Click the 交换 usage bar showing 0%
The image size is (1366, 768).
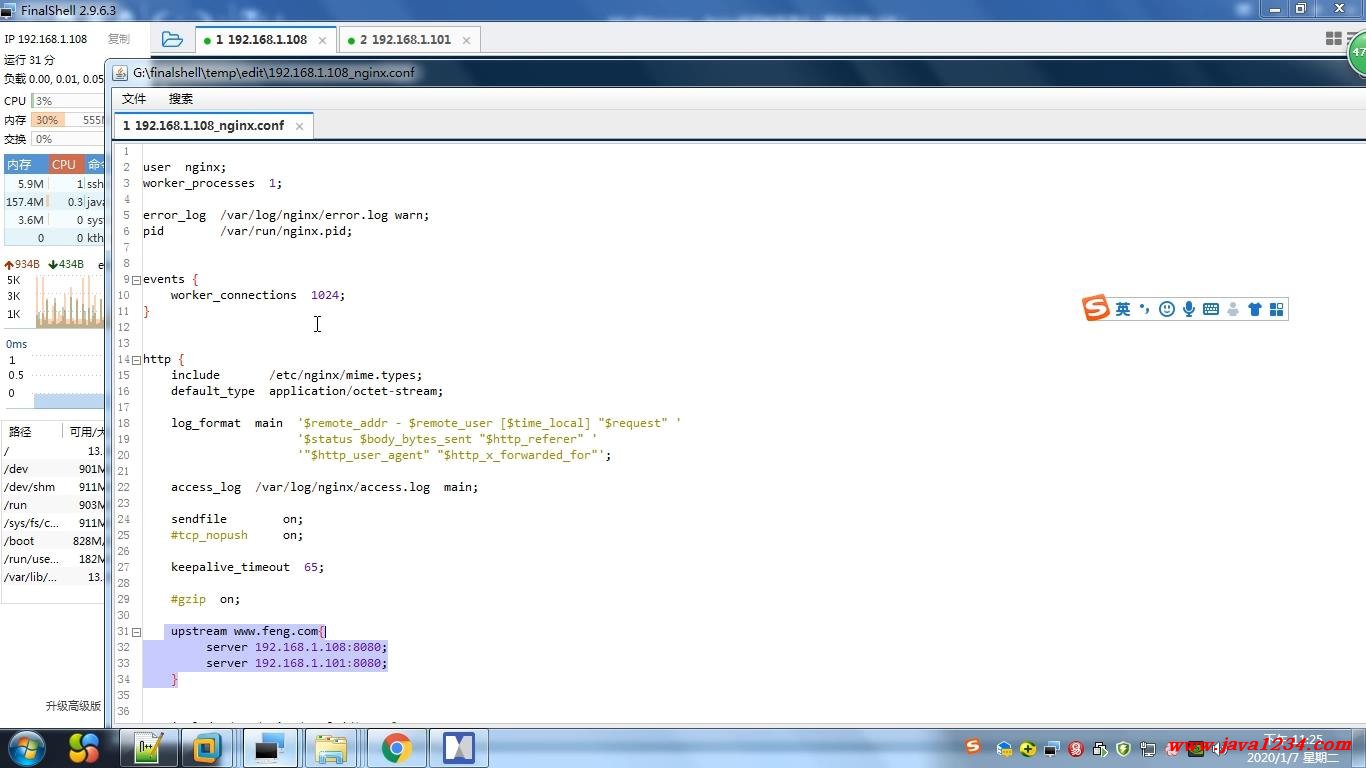(x=68, y=139)
